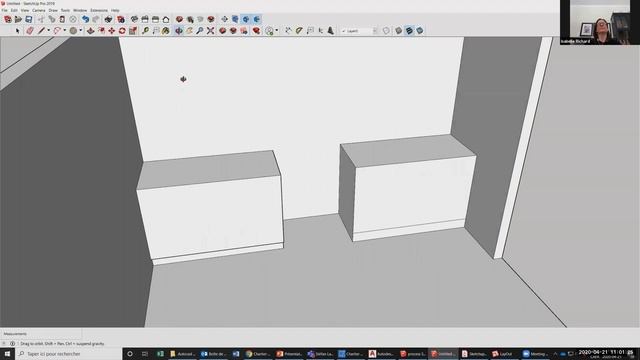Open the View menu

25,10
